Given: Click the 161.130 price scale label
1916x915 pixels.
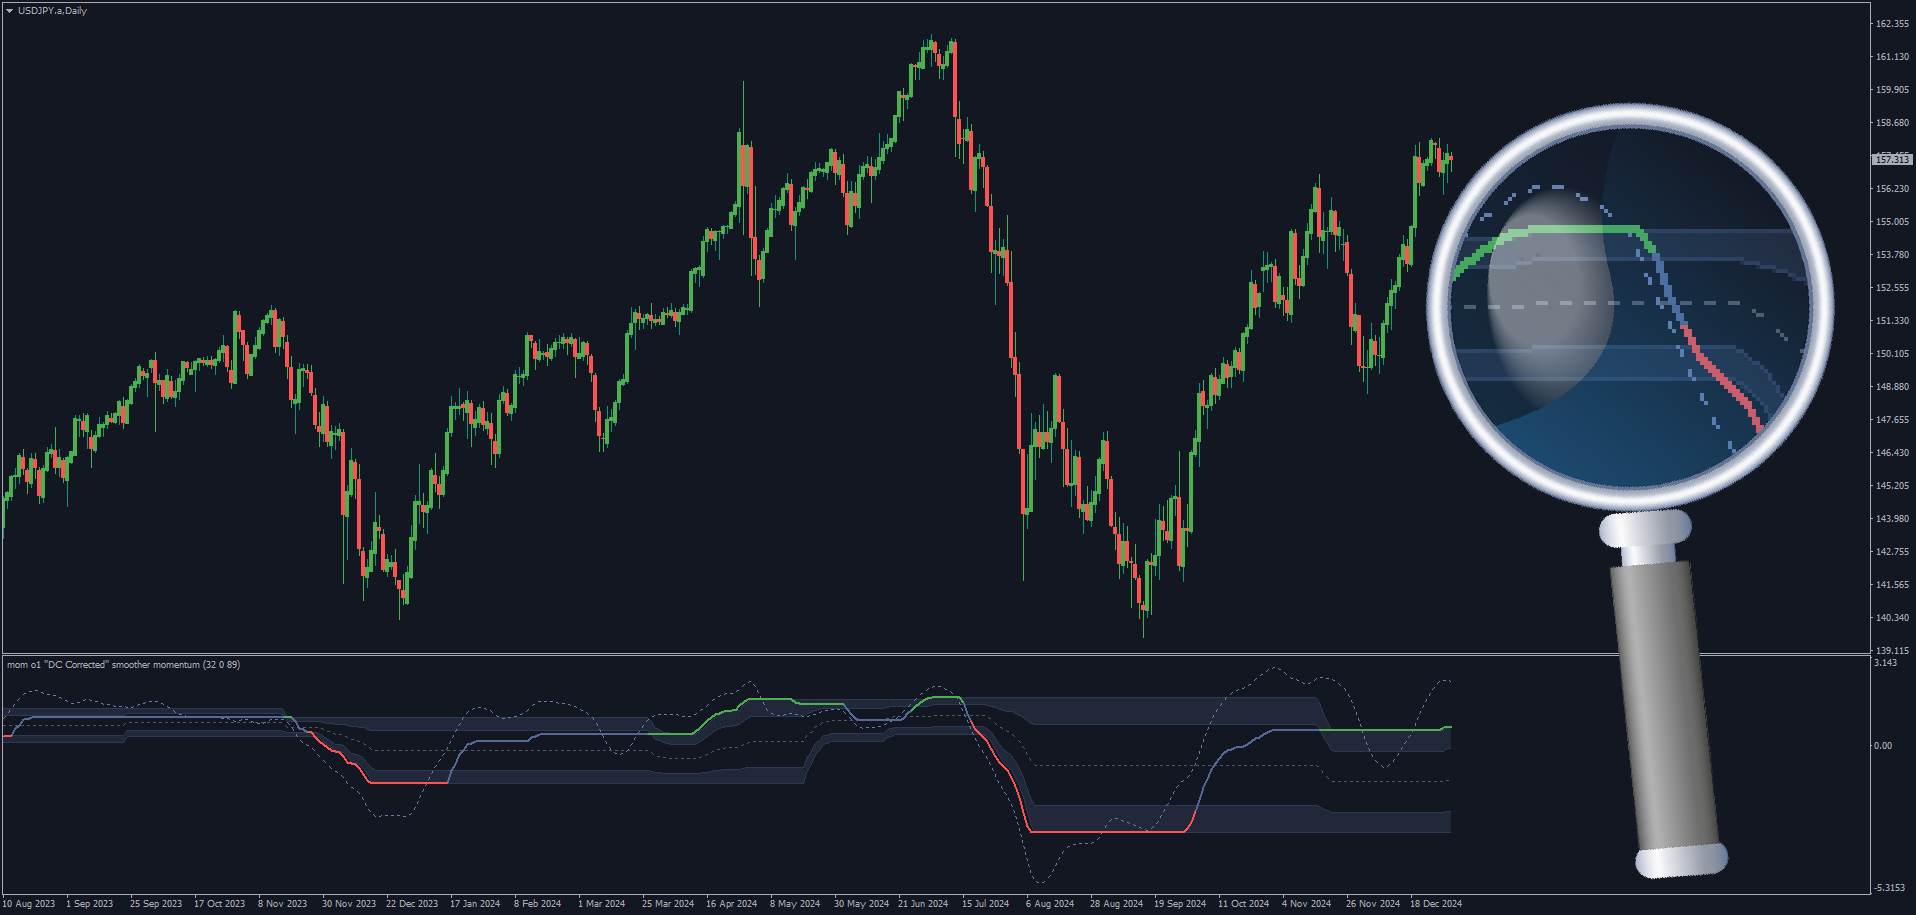Looking at the screenshot, I should (x=1892, y=57).
